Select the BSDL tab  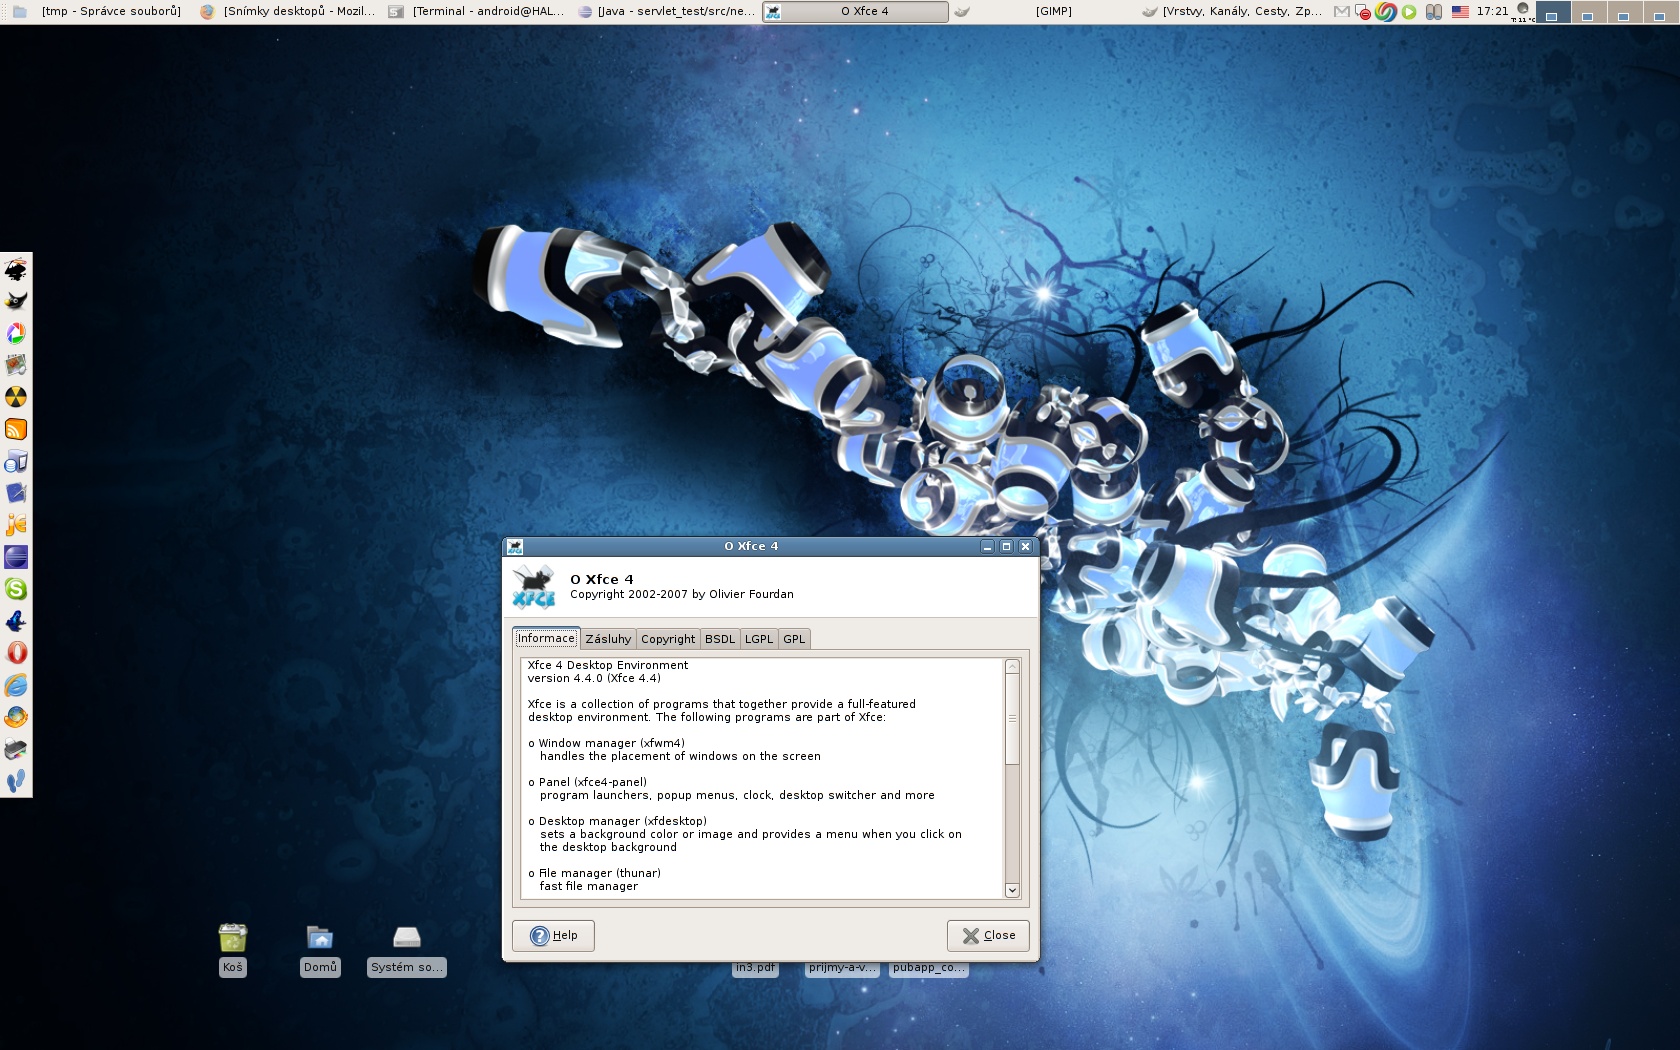point(719,639)
